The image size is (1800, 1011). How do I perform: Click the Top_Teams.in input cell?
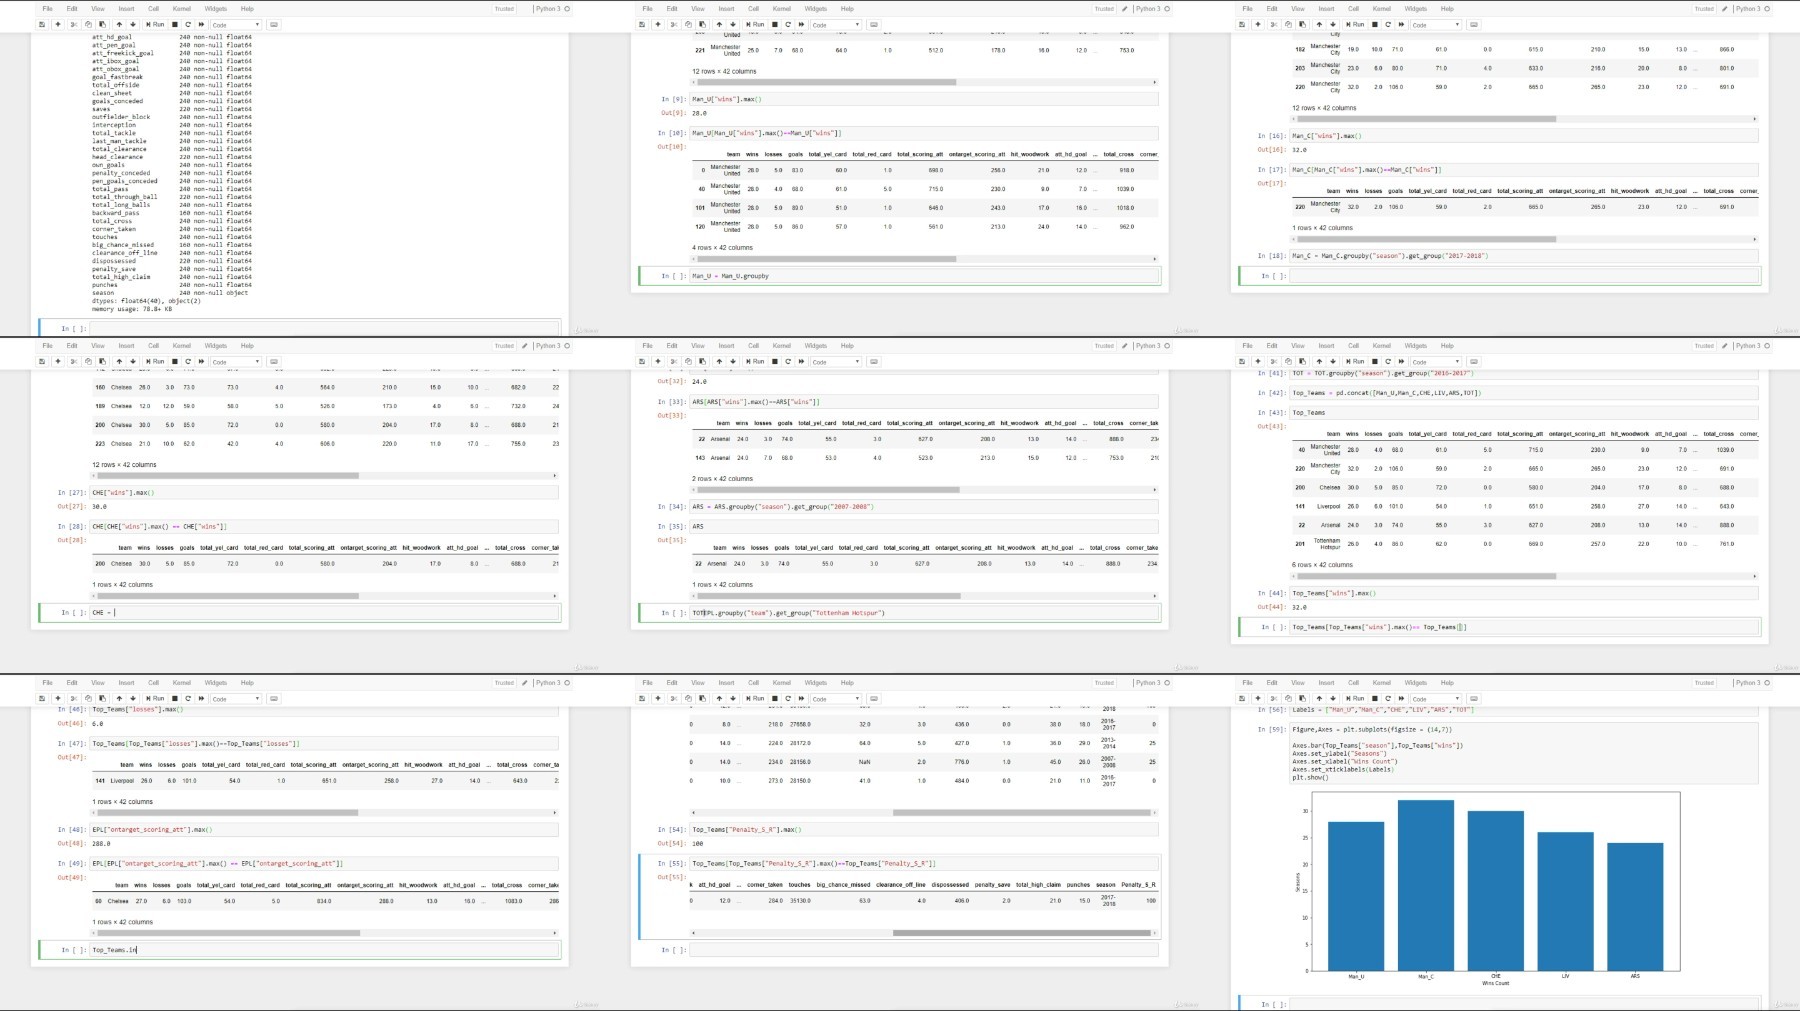tap(324, 950)
